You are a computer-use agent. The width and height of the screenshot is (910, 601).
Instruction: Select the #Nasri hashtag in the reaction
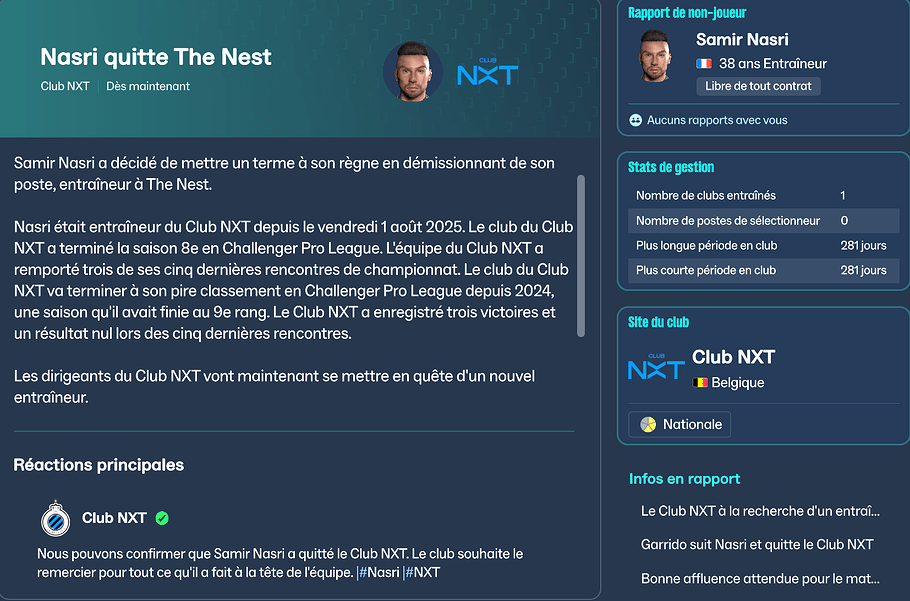379,573
